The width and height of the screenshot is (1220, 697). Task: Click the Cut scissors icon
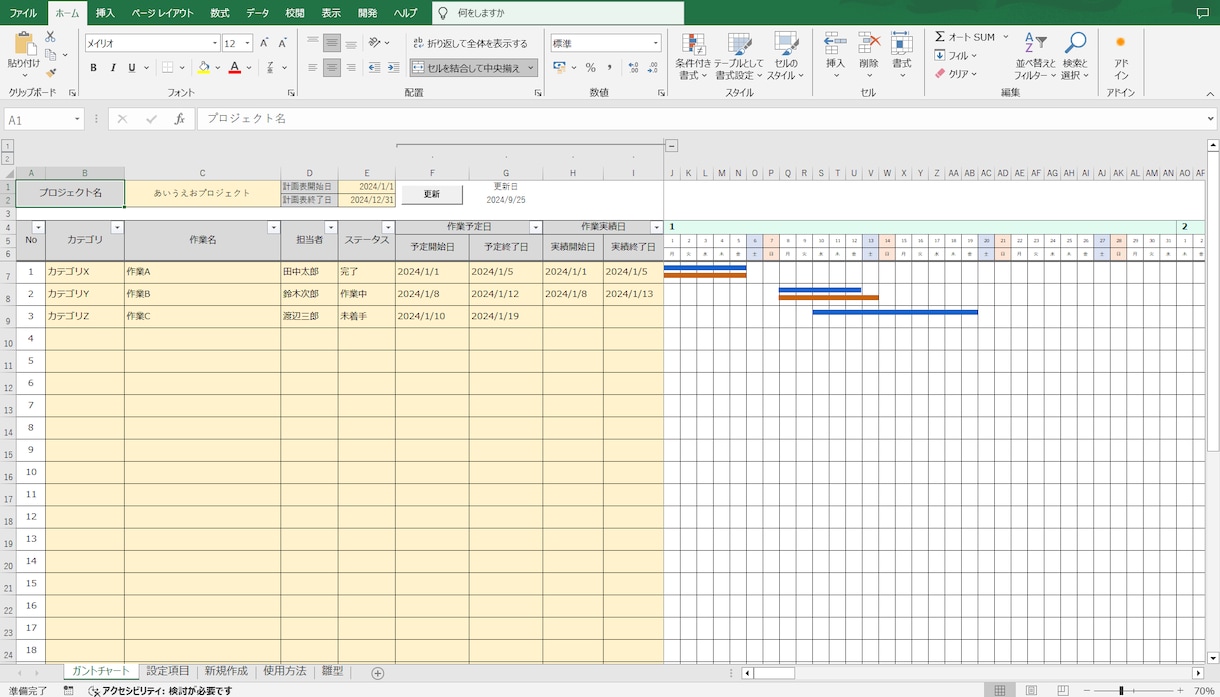click(x=50, y=37)
